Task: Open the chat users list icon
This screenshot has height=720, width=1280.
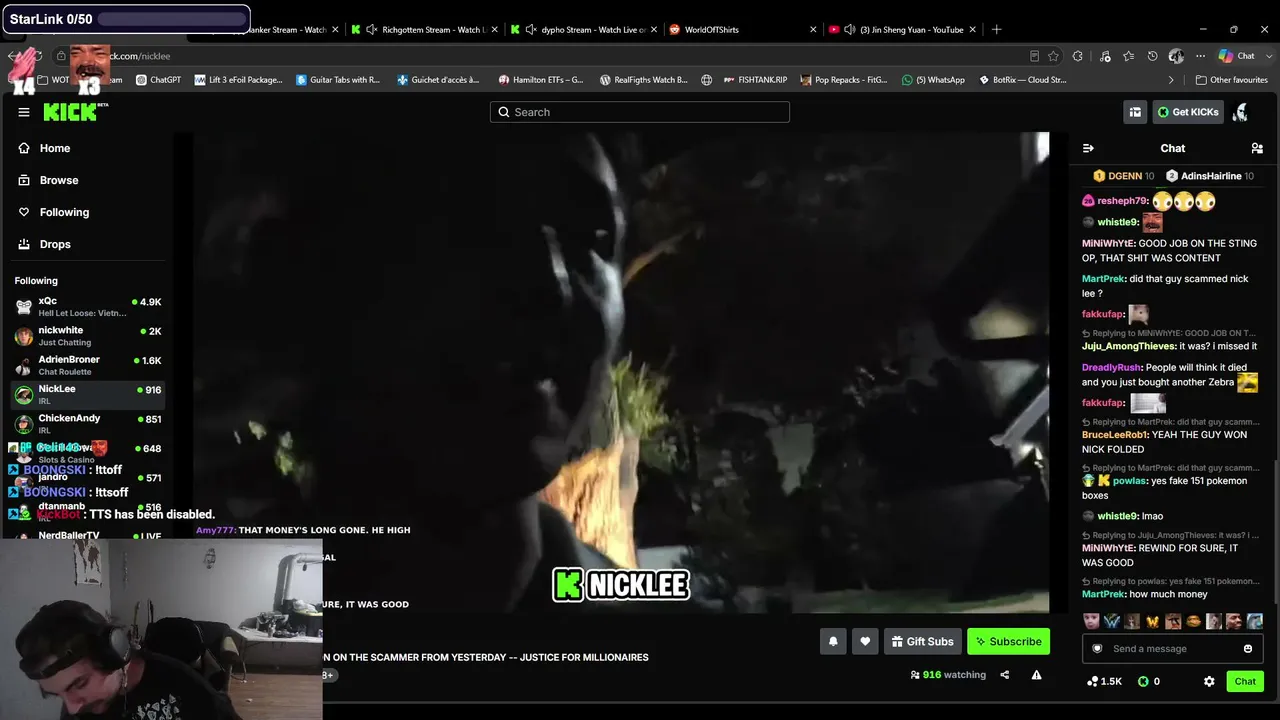Action: (1257, 148)
